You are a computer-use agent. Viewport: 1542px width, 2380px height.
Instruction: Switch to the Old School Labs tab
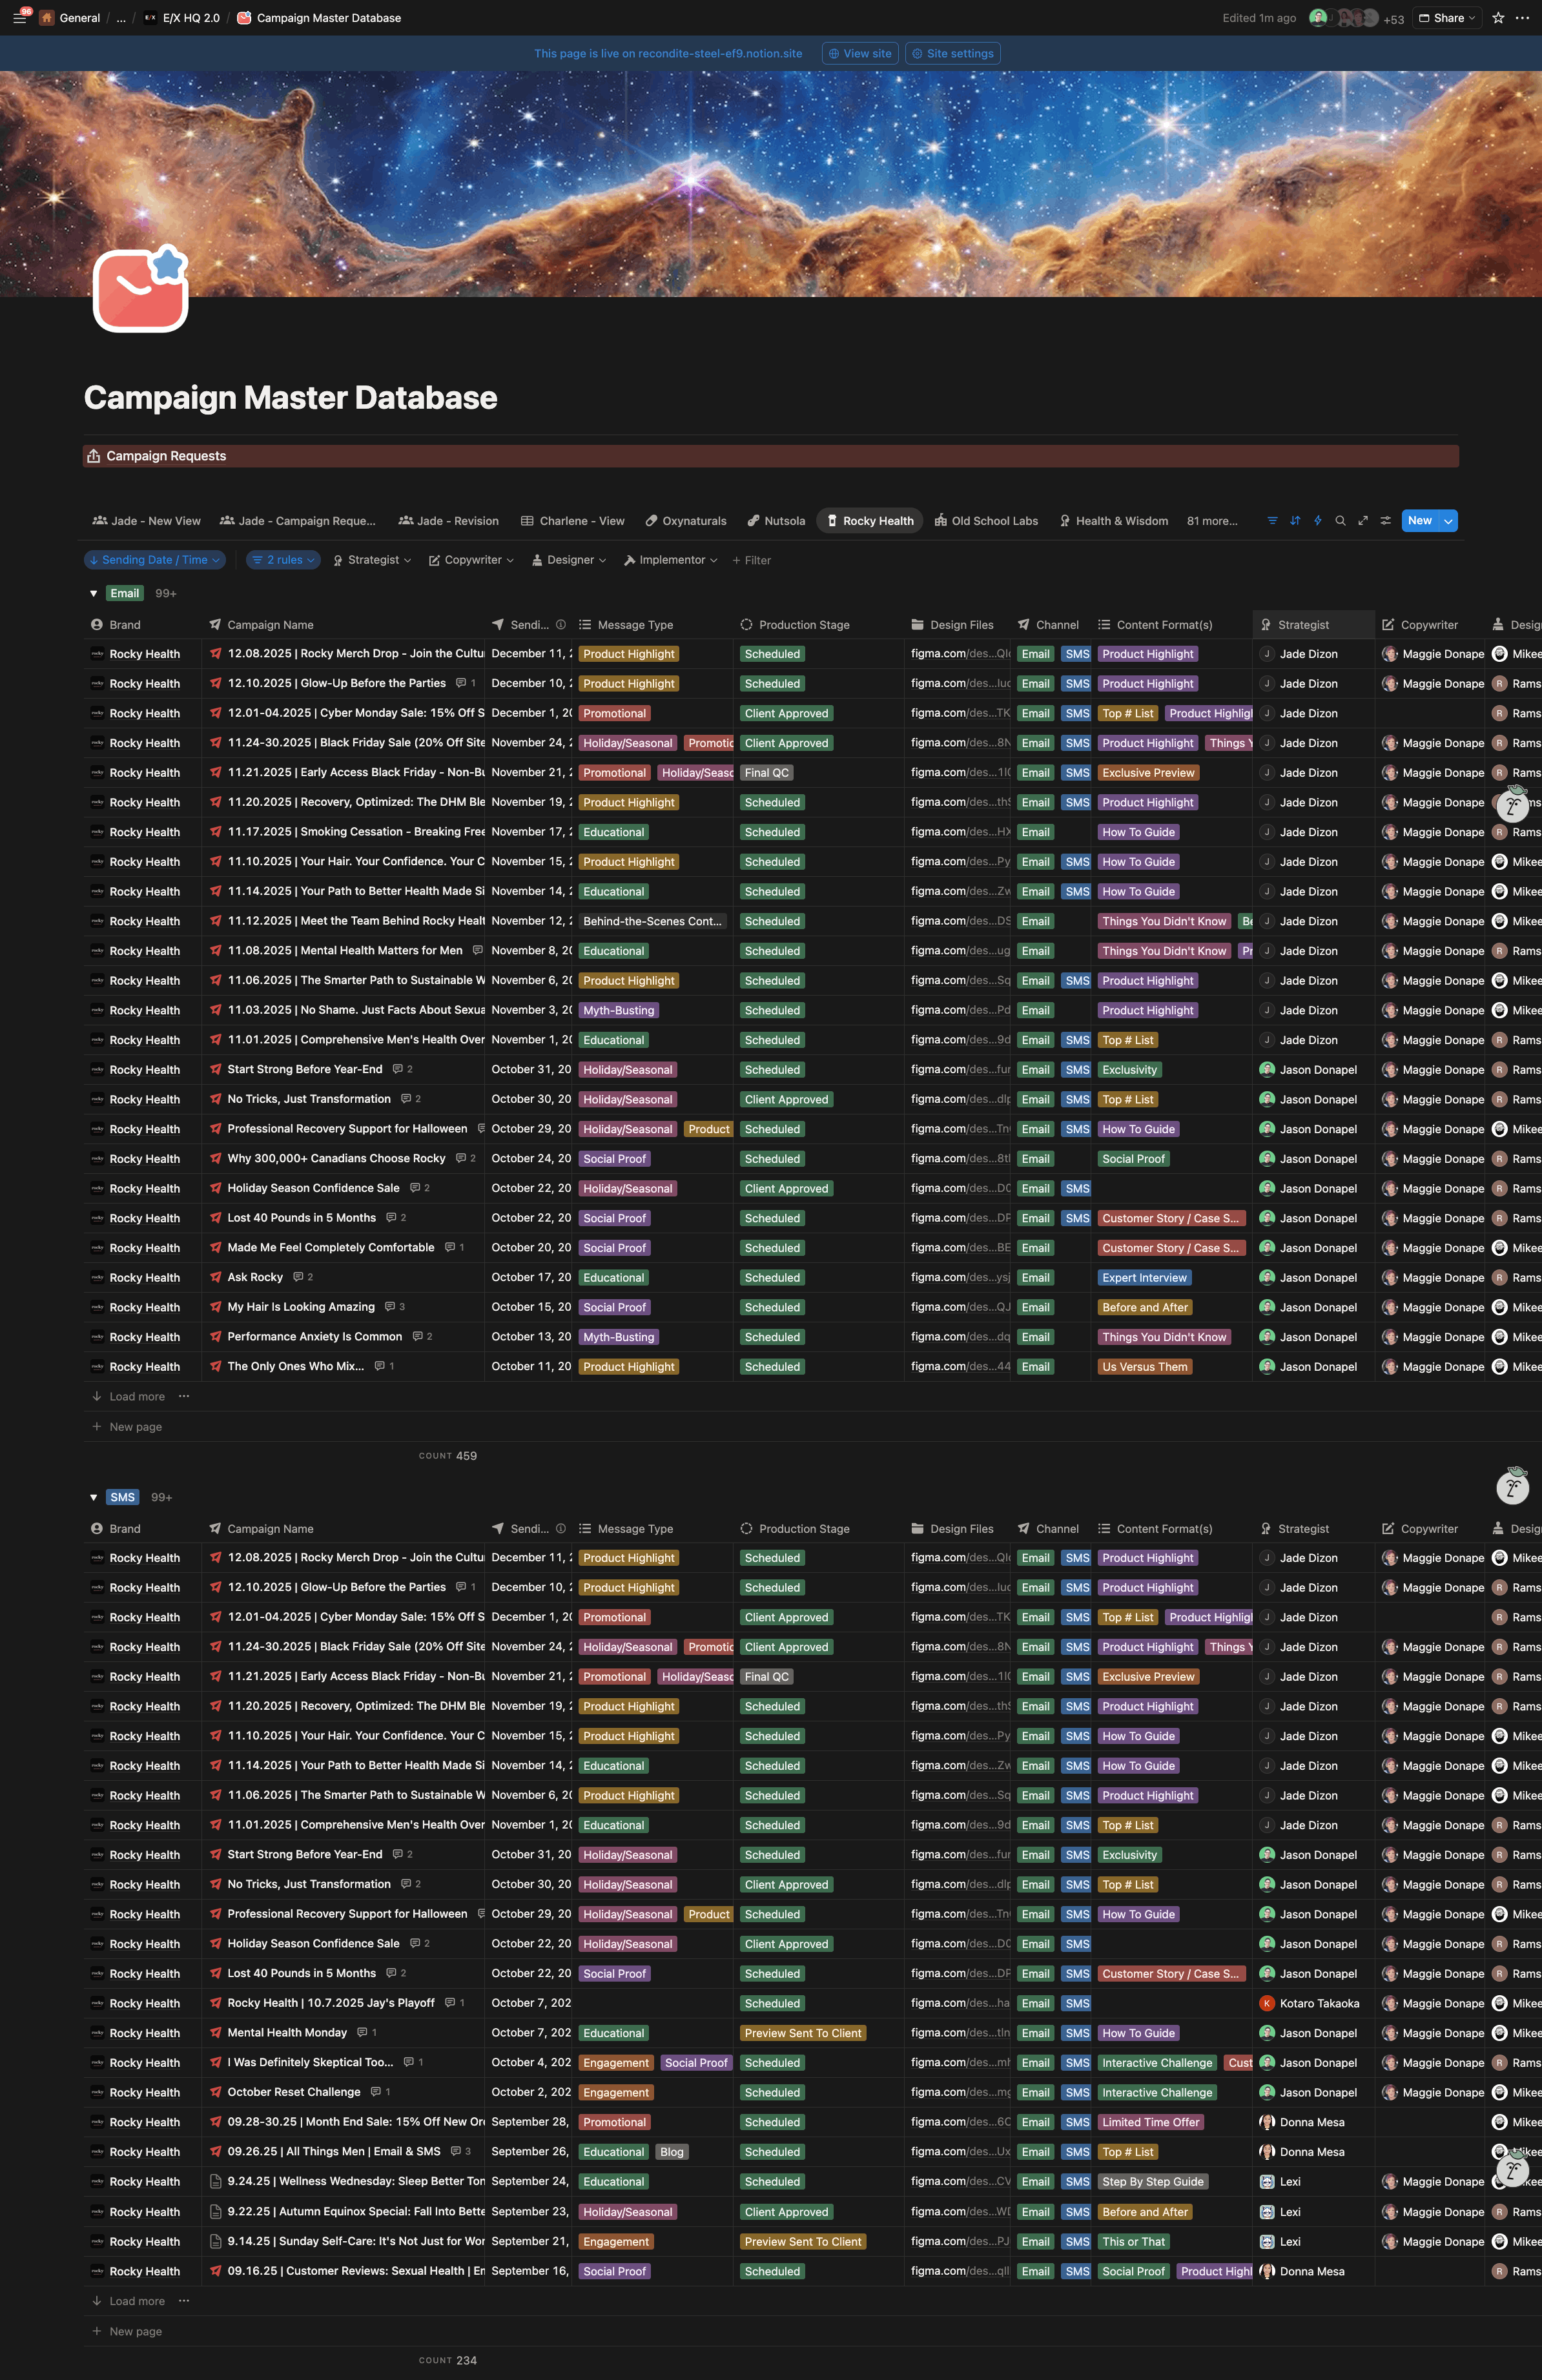pos(986,521)
